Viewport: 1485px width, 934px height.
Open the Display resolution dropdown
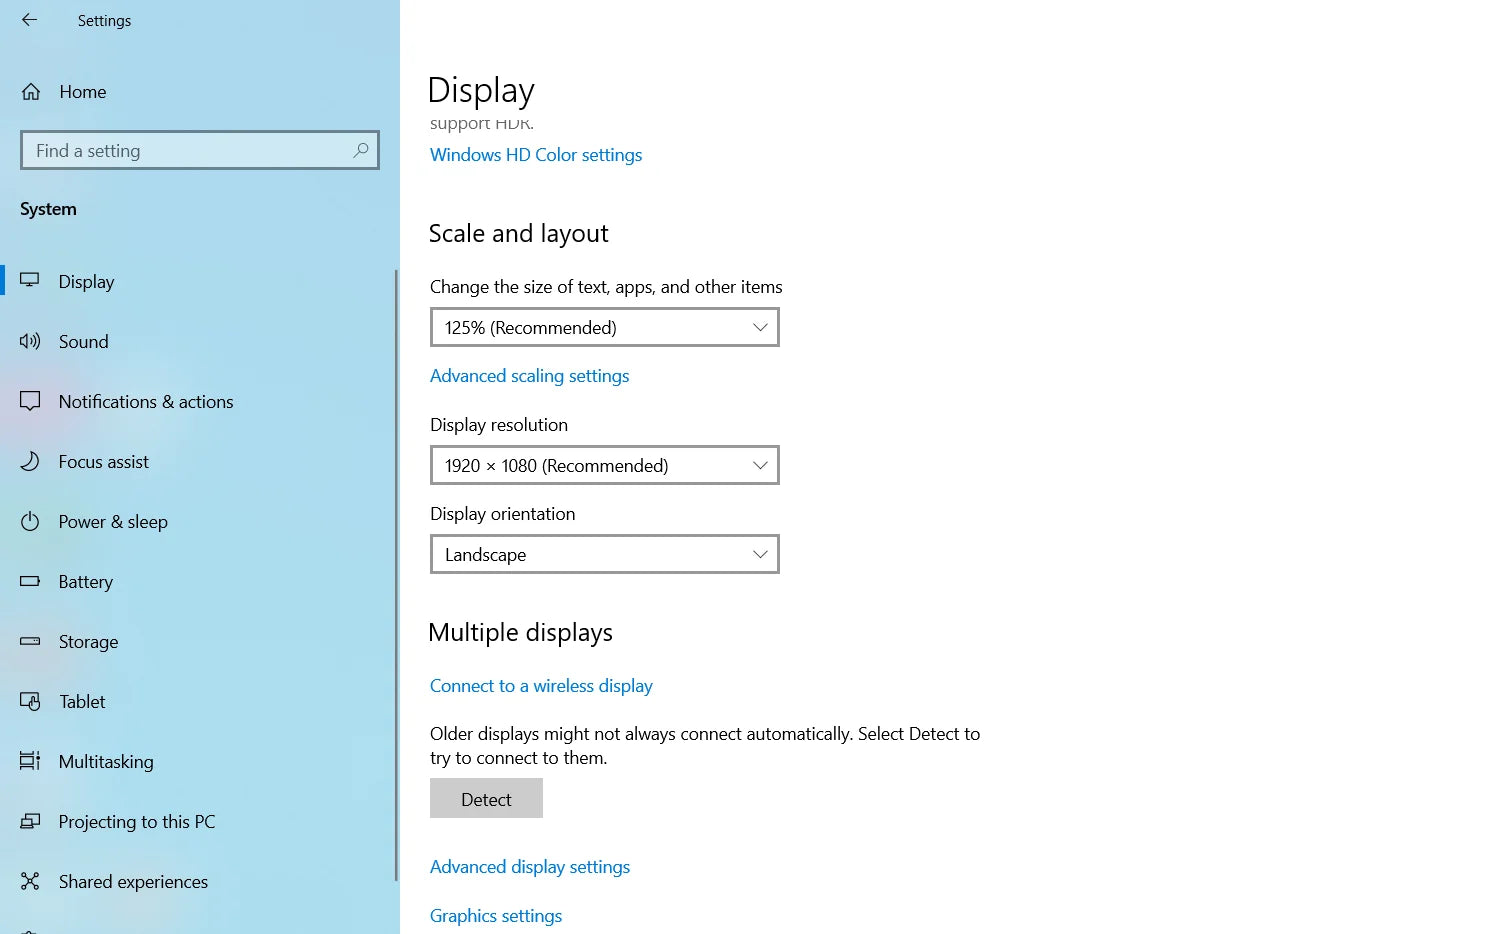[605, 465]
